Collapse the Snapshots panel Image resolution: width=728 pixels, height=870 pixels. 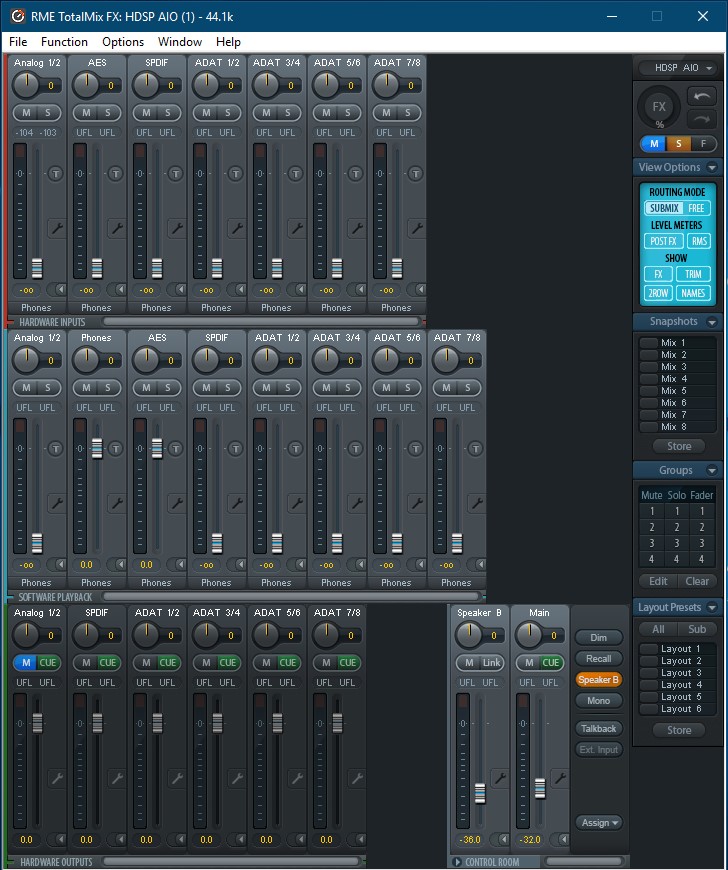click(712, 322)
